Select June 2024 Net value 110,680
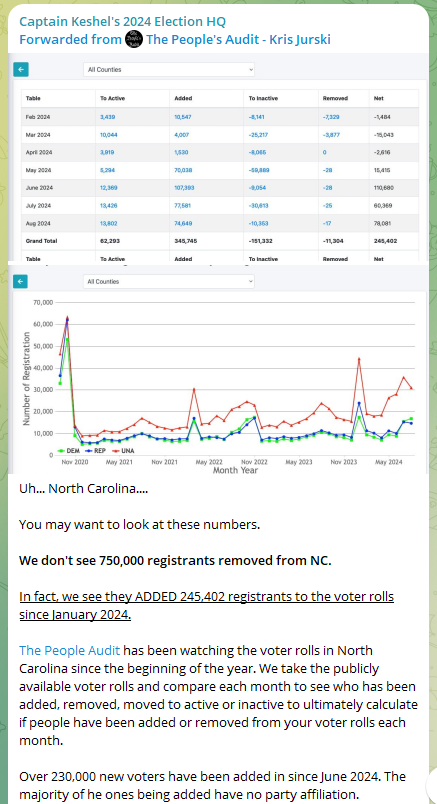This screenshot has width=437, height=804. [384, 188]
